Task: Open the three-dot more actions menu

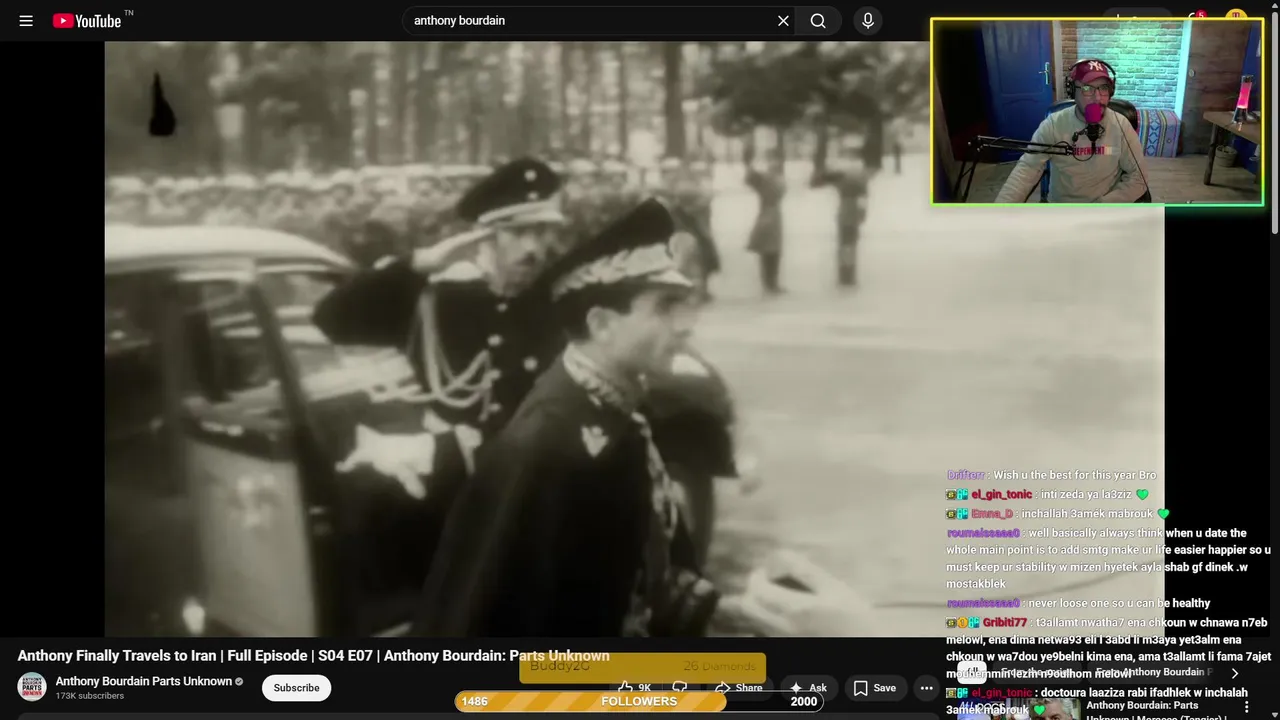Action: coord(926,688)
